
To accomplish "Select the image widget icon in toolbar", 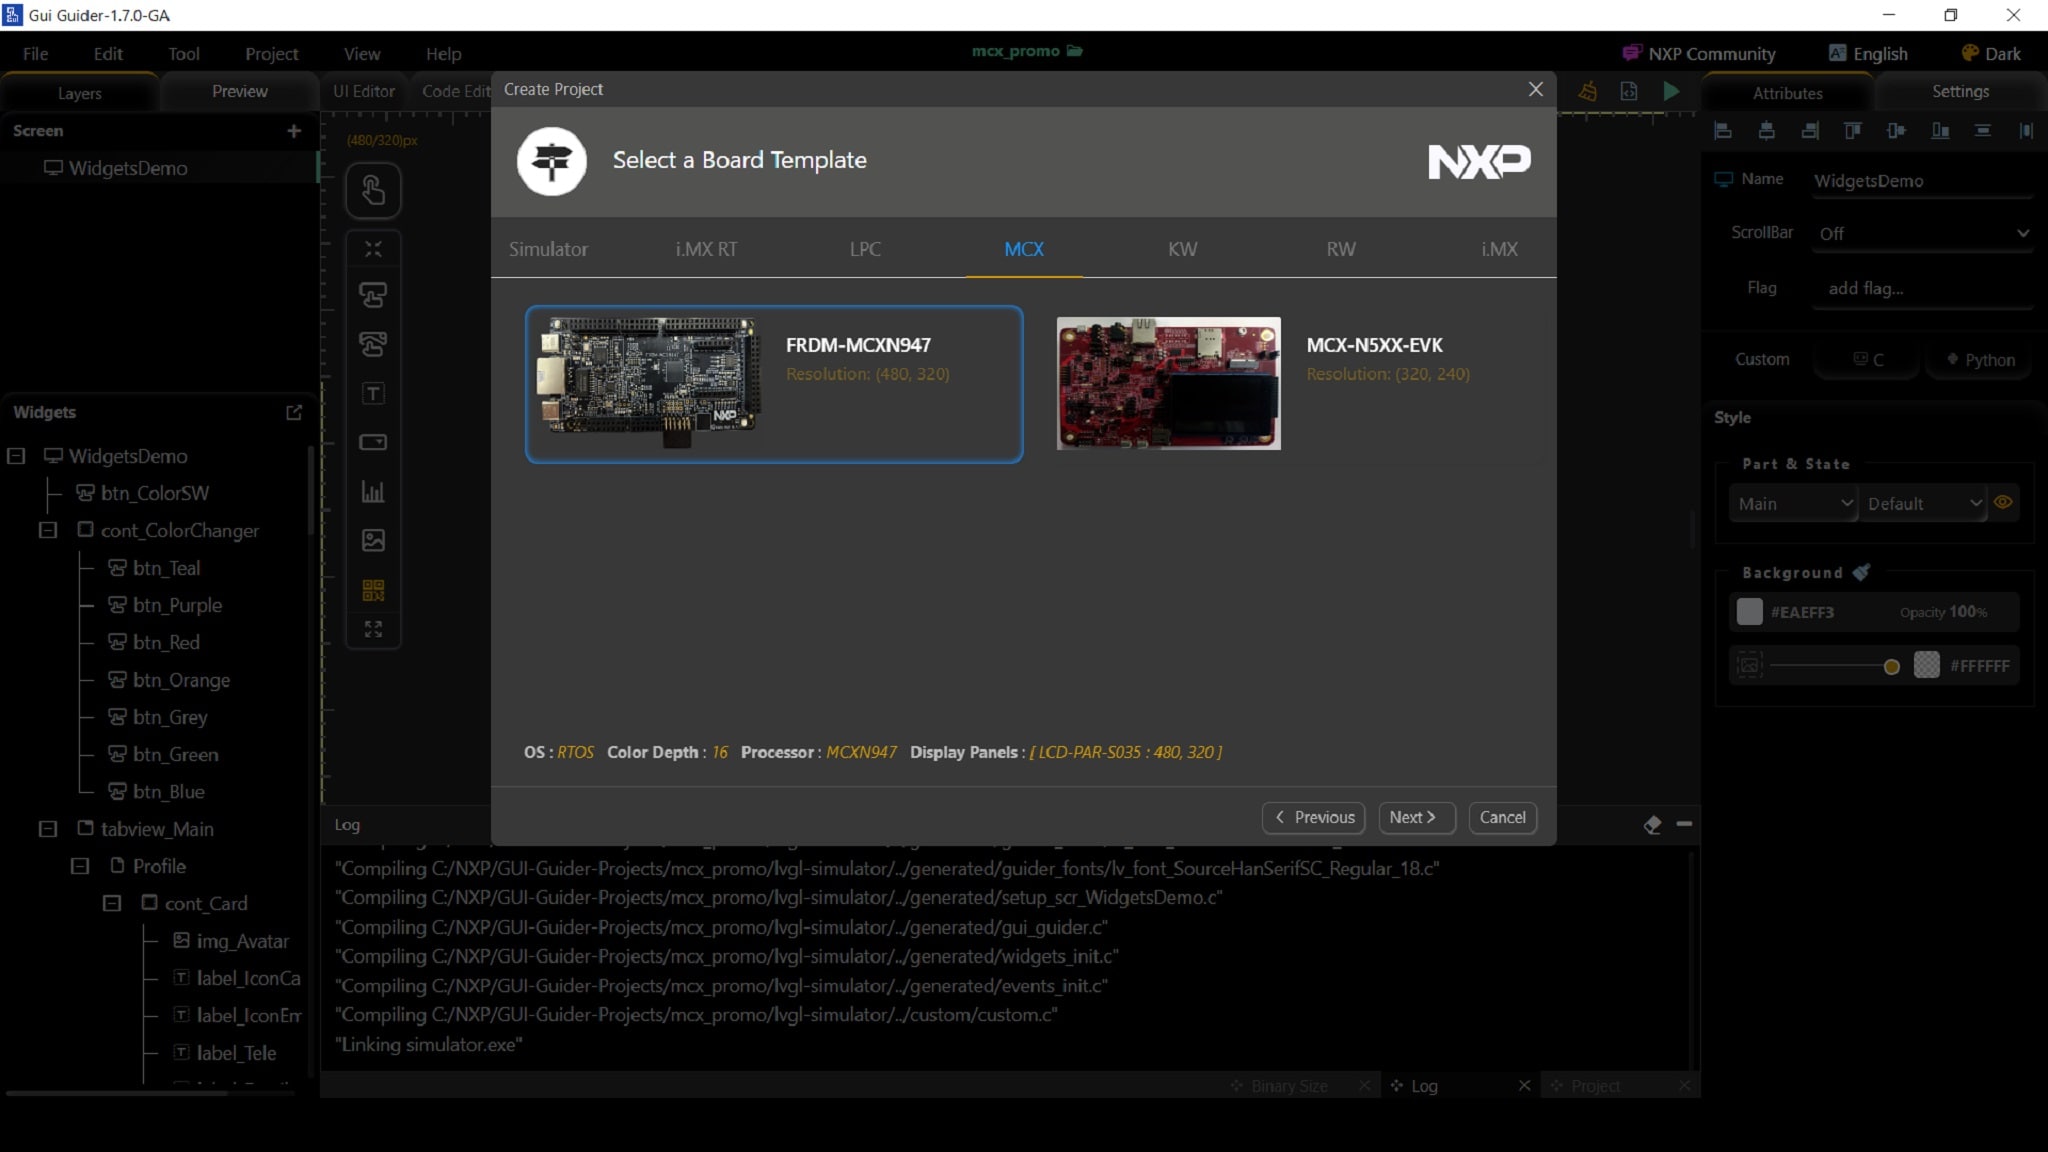I will point(373,541).
